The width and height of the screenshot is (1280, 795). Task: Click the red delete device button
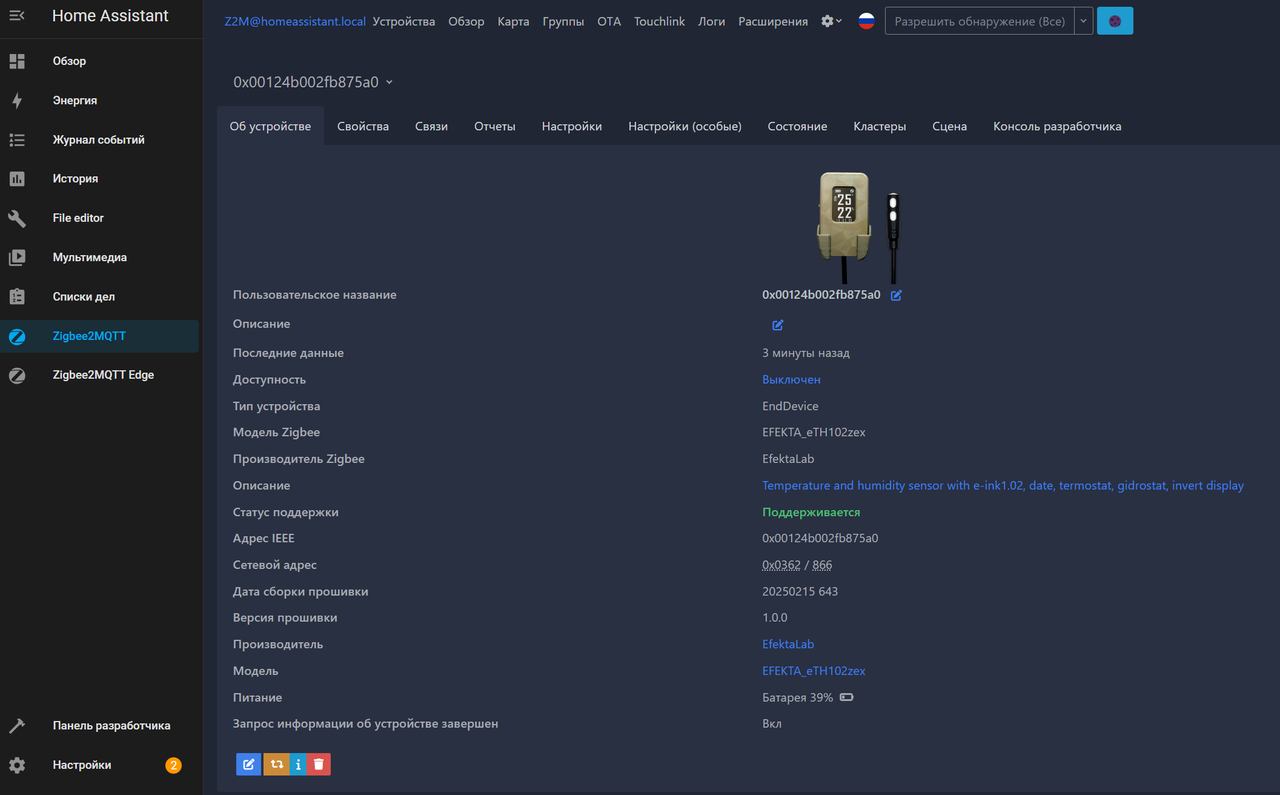(319, 764)
